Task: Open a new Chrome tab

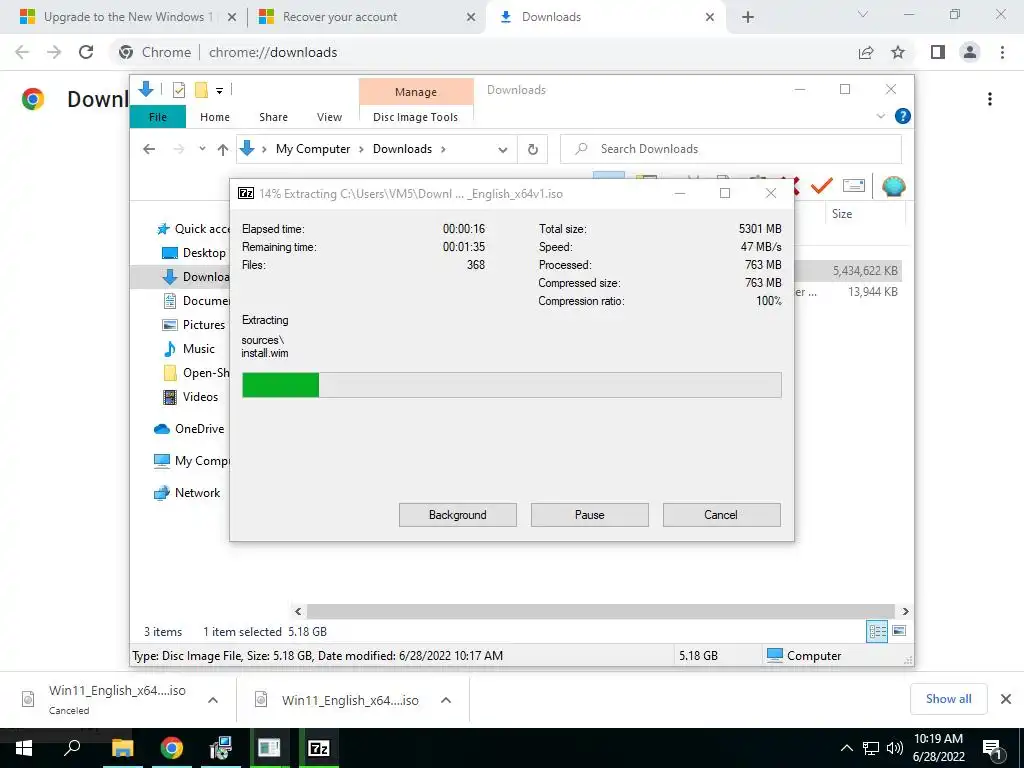Action: pyautogui.click(x=748, y=17)
